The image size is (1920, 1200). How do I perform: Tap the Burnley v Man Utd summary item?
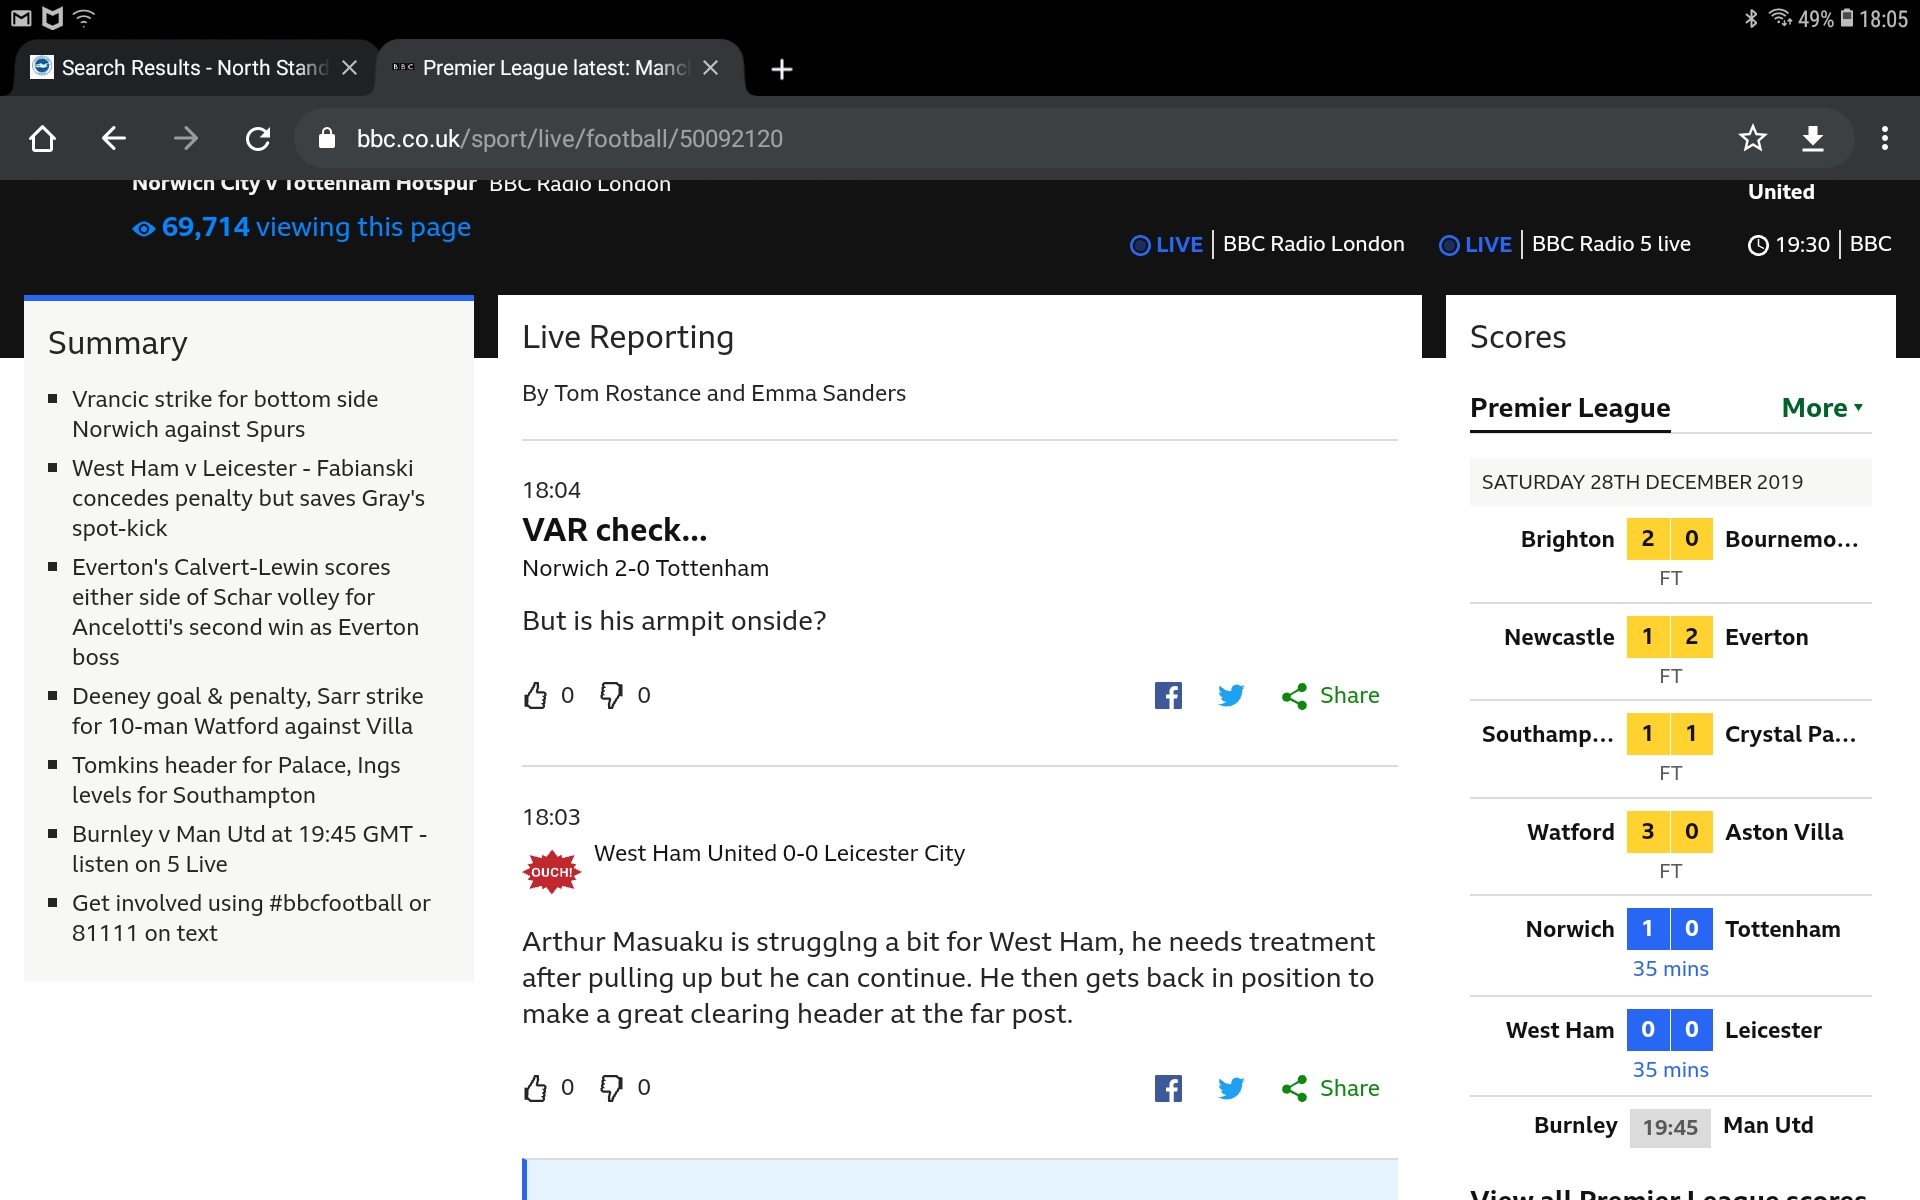[x=249, y=849]
